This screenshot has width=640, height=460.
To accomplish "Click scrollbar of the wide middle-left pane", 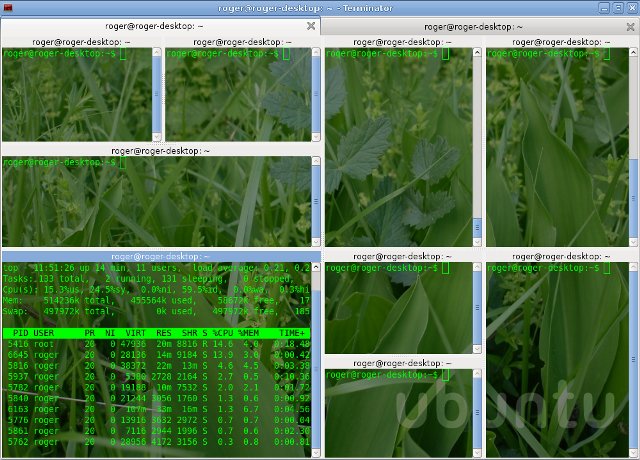I will 315,200.
